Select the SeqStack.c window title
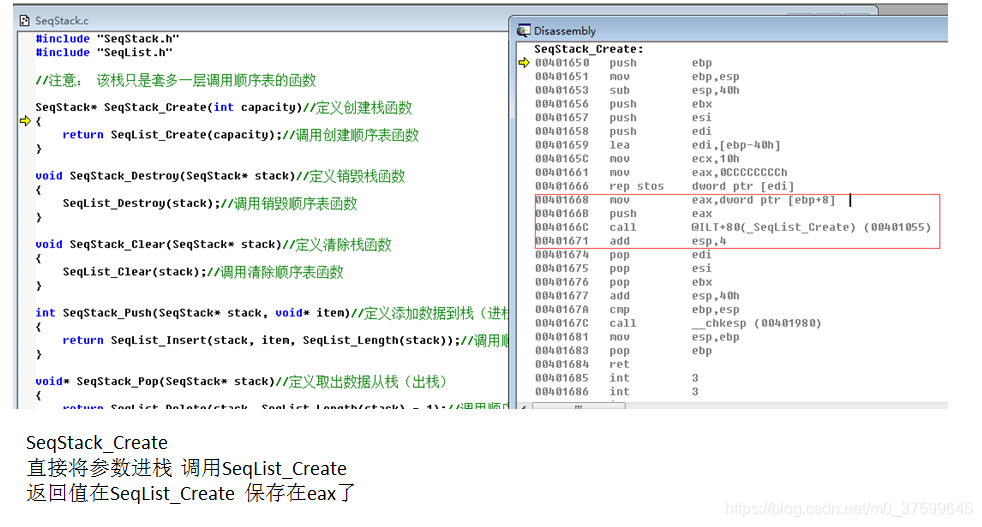 pos(62,21)
